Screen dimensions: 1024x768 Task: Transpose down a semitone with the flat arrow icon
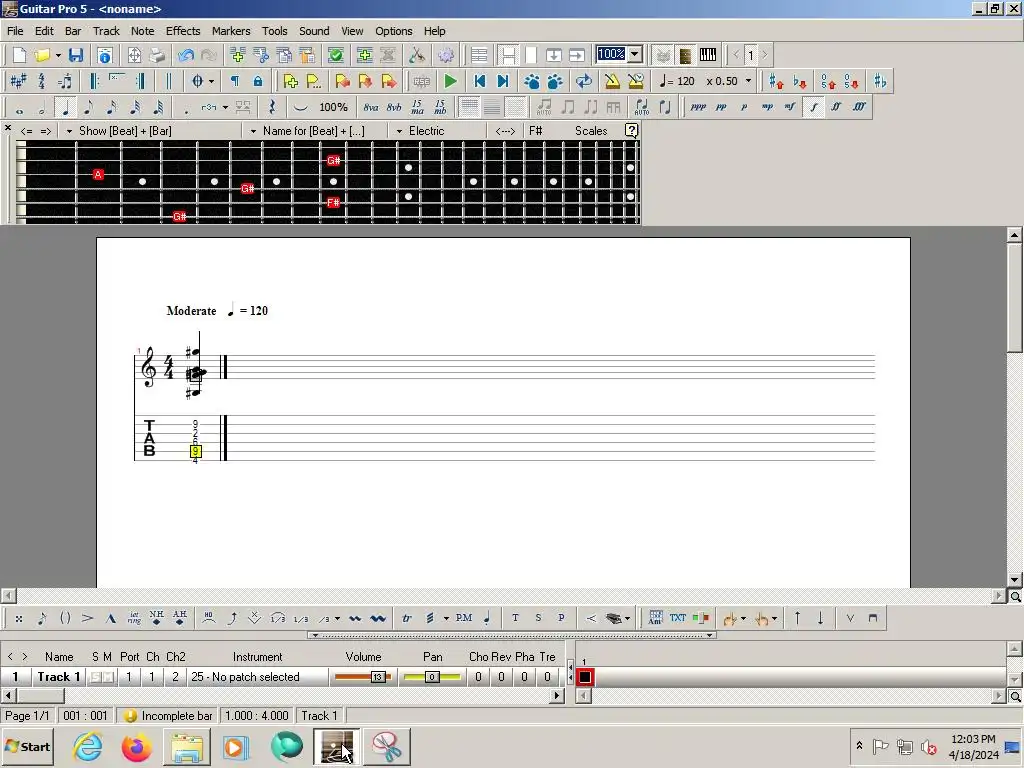[x=799, y=82]
